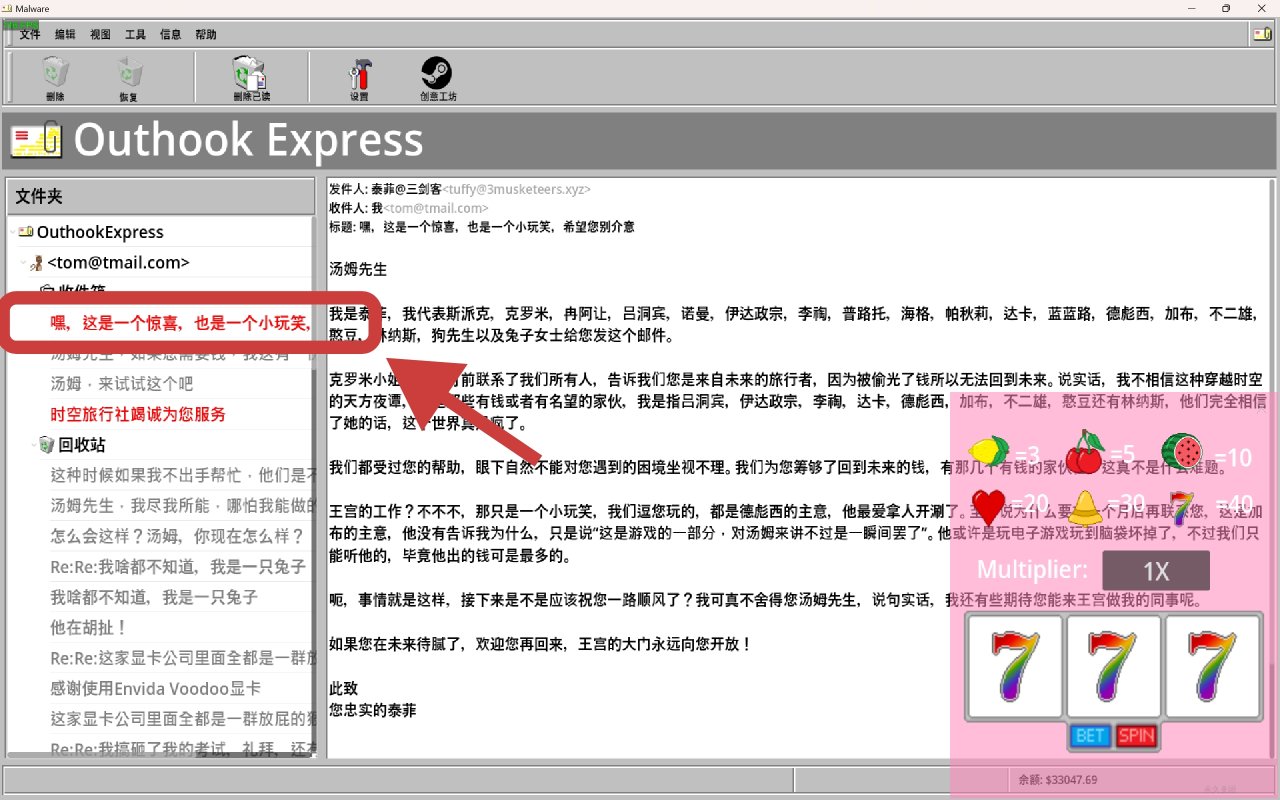The width and height of the screenshot is (1280, 800).
Task: Click the Outhook Express envelope logo
Action: click(x=36, y=140)
